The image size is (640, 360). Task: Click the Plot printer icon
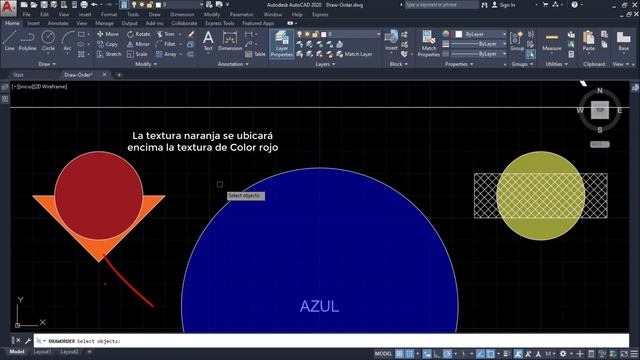84,5
